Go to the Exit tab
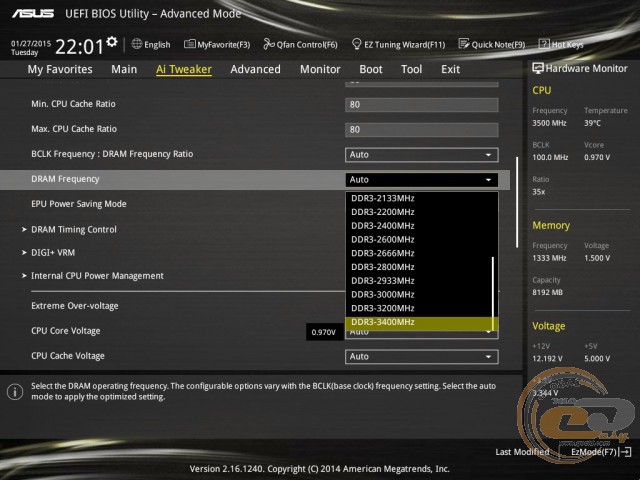The width and height of the screenshot is (640, 480). 450,69
